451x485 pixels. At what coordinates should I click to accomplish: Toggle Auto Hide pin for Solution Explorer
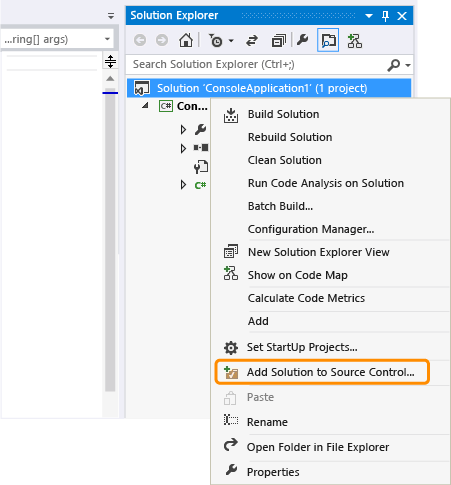(x=386, y=16)
